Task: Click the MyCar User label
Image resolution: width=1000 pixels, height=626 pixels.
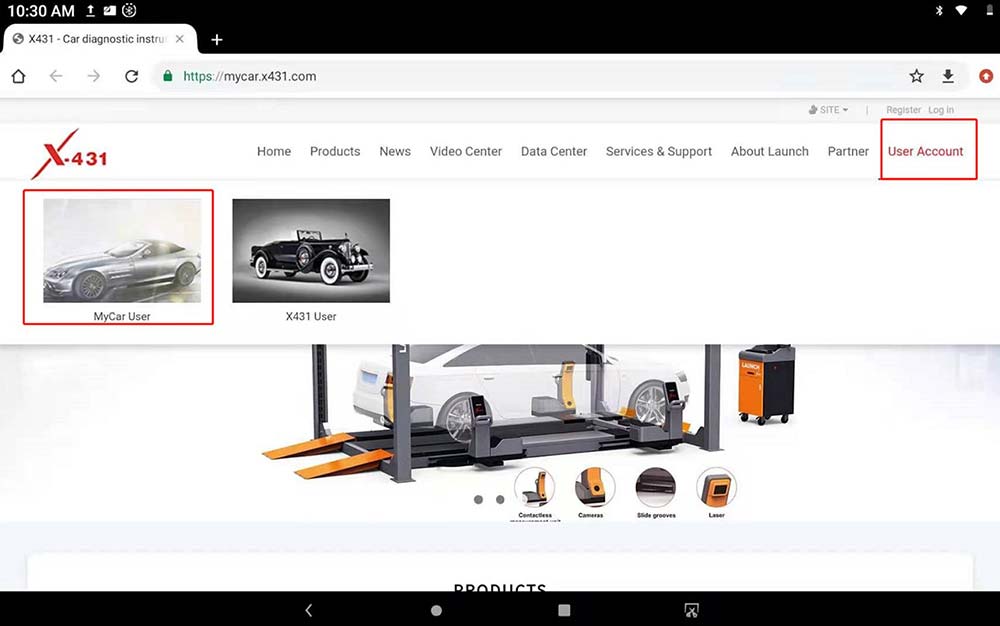Action: click(122, 316)
